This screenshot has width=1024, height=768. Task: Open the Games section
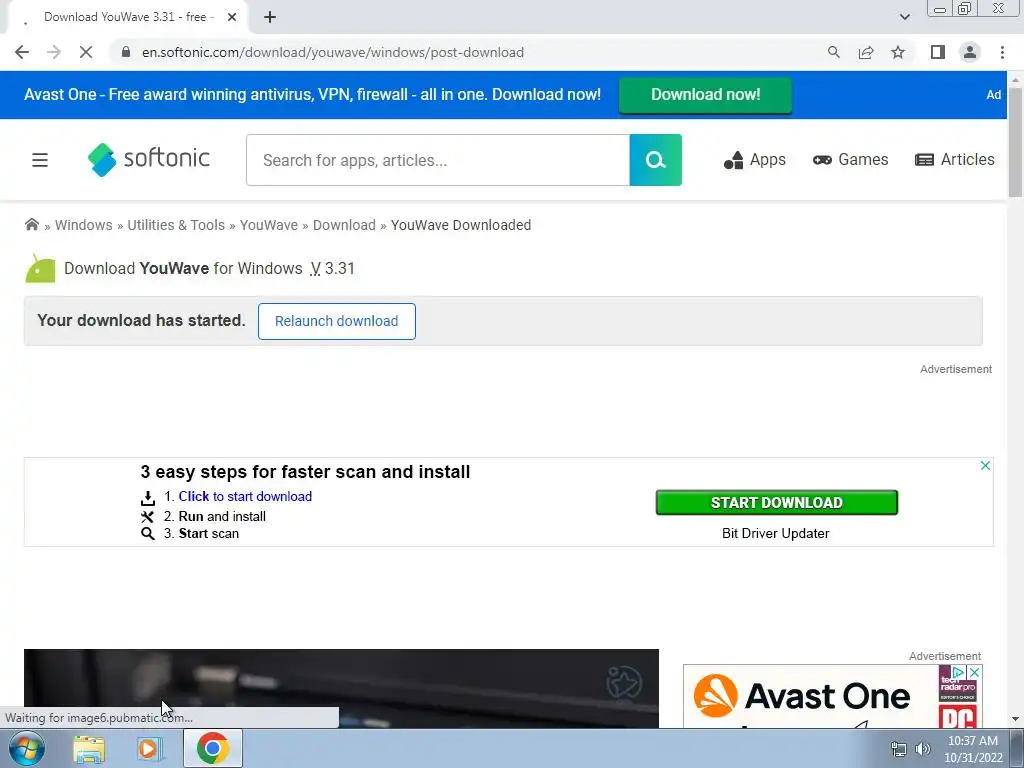click(850, 160)
